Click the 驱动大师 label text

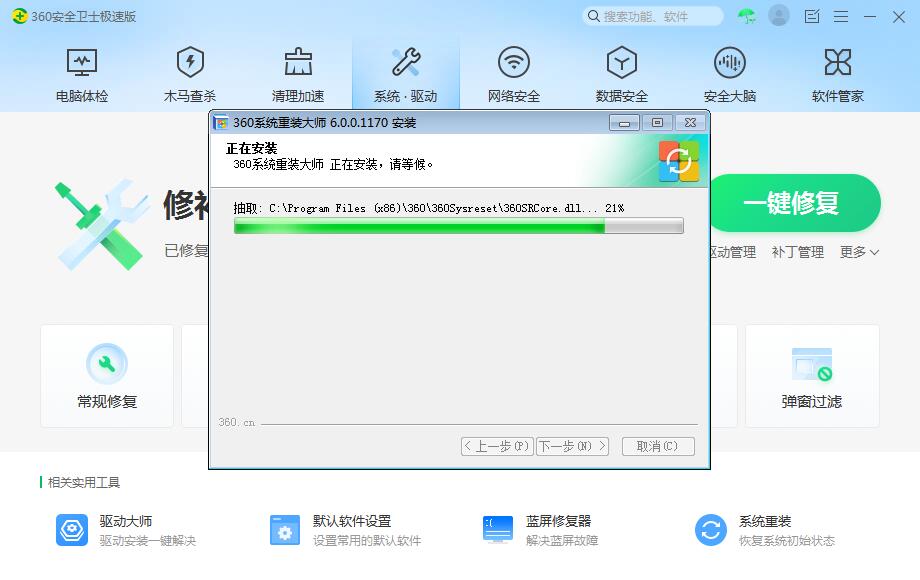126,521
